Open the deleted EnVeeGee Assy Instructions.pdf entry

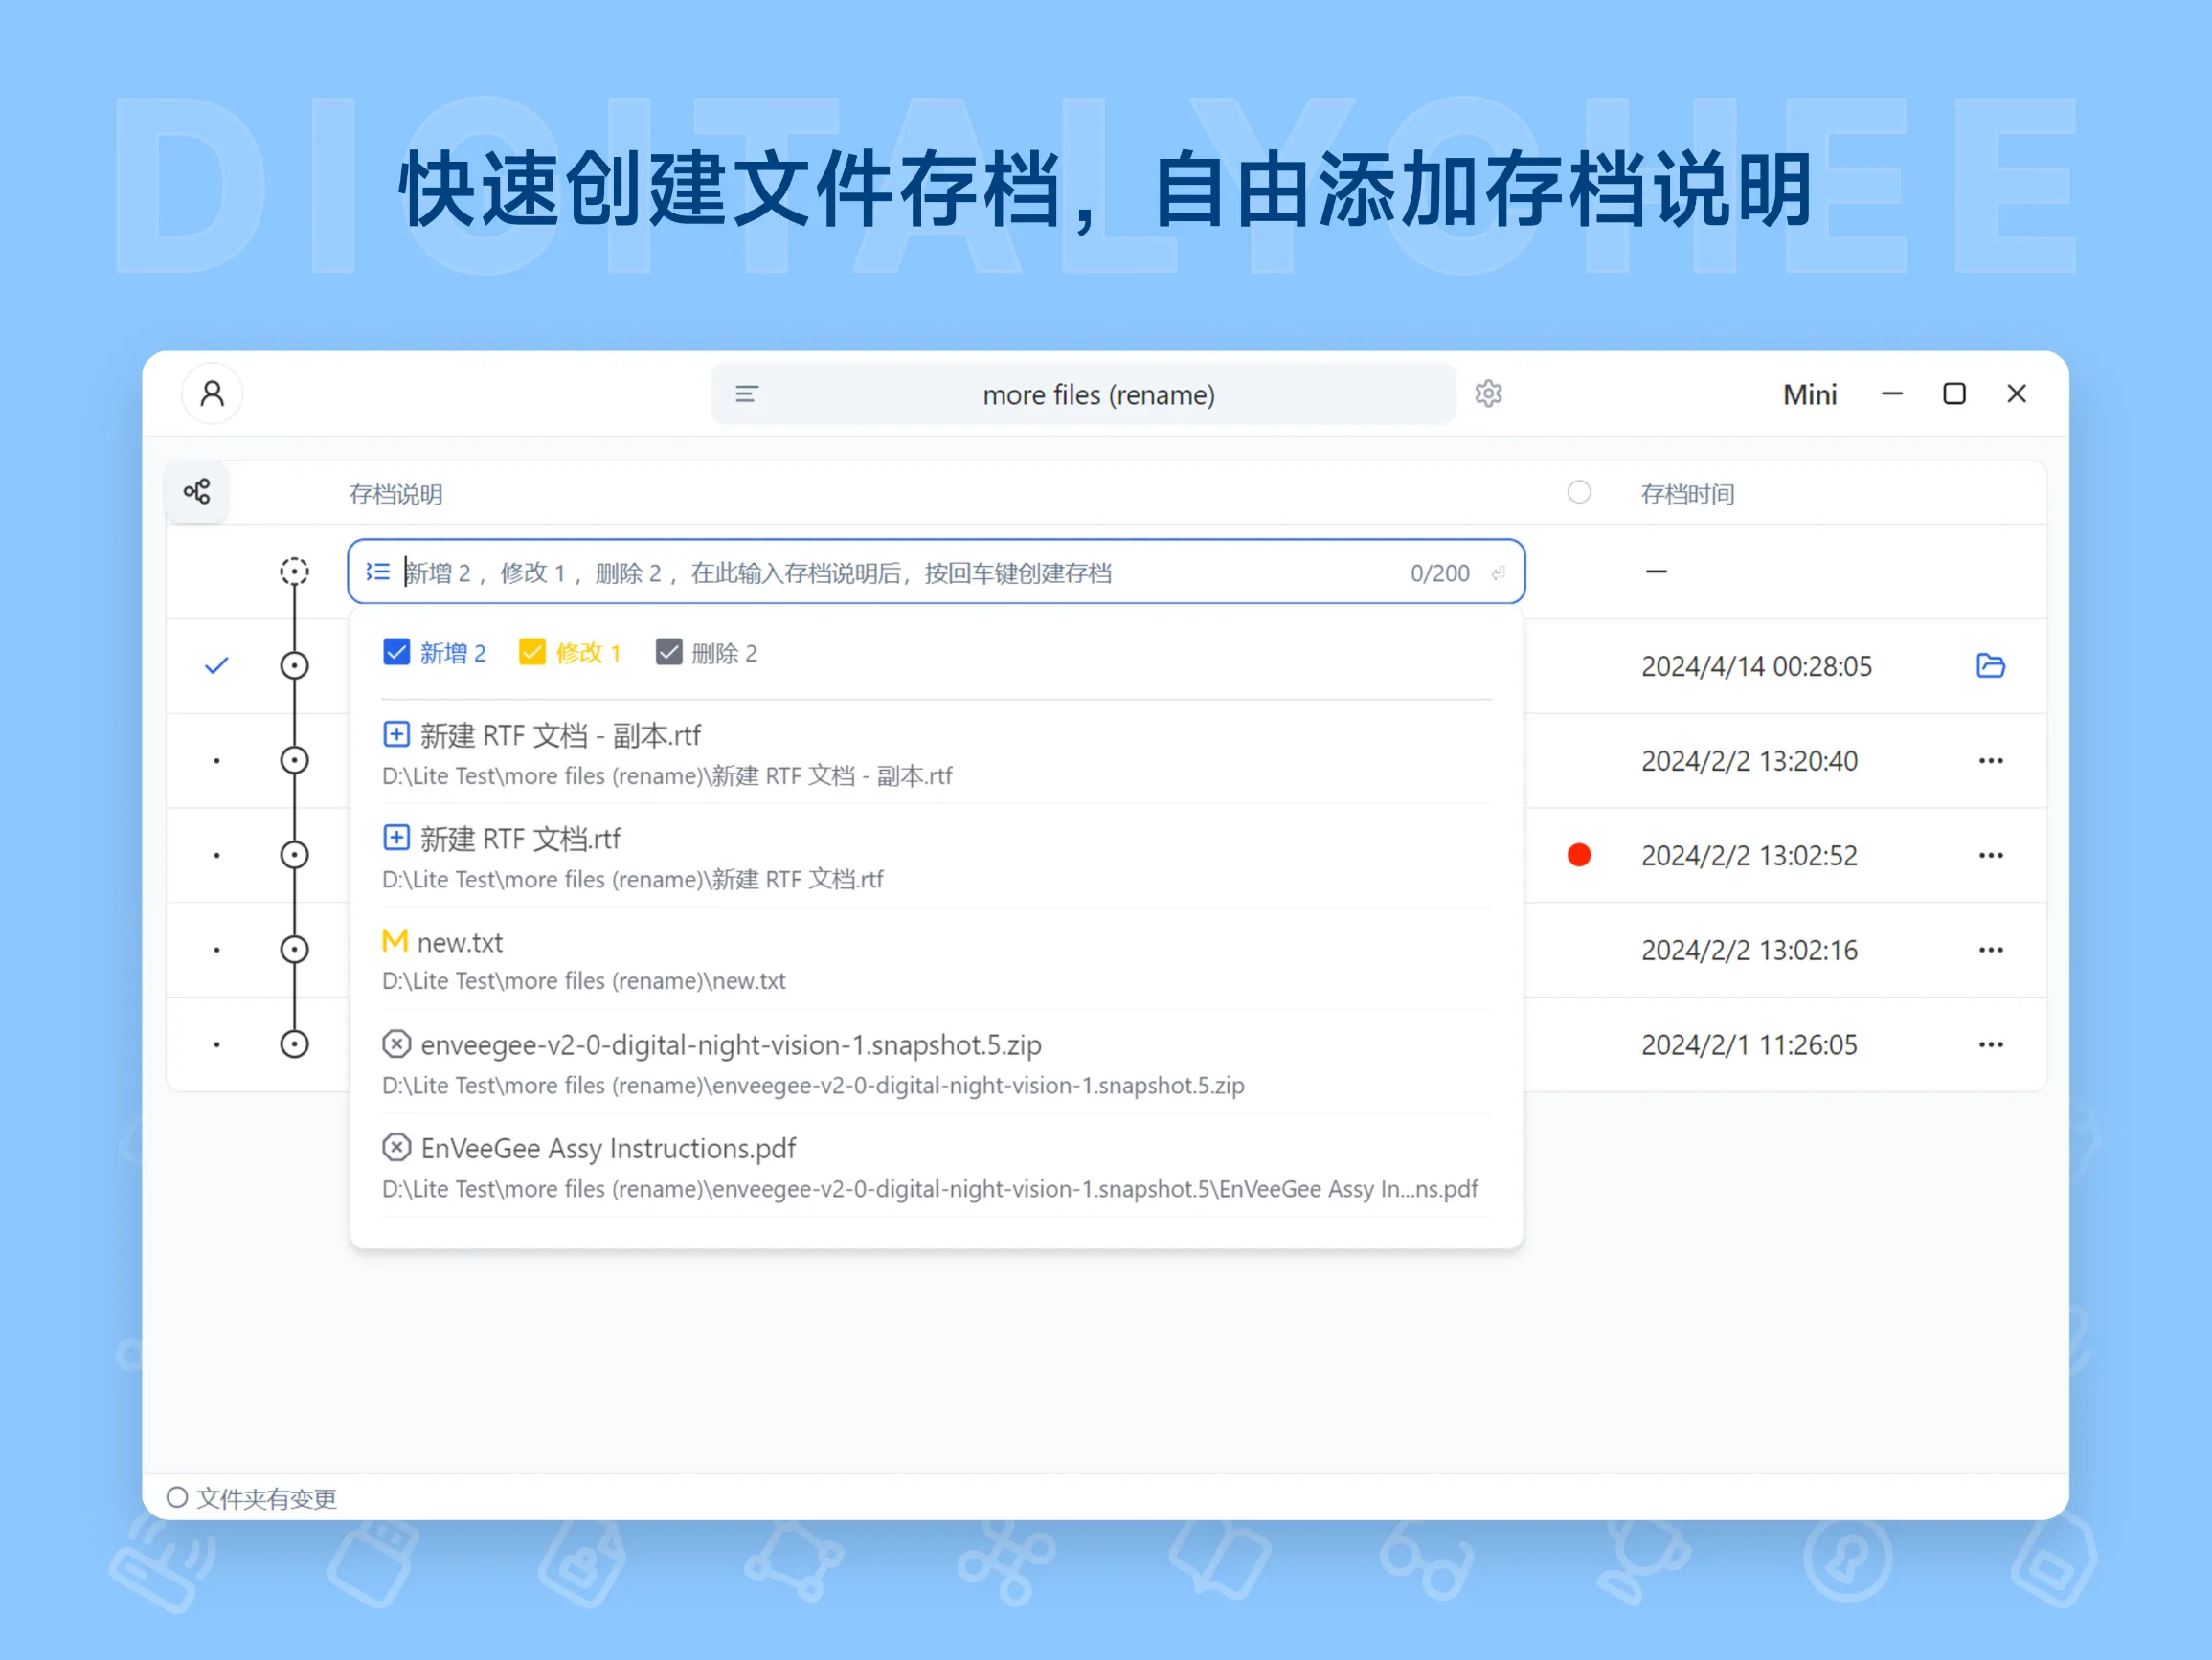(607, 1147)
